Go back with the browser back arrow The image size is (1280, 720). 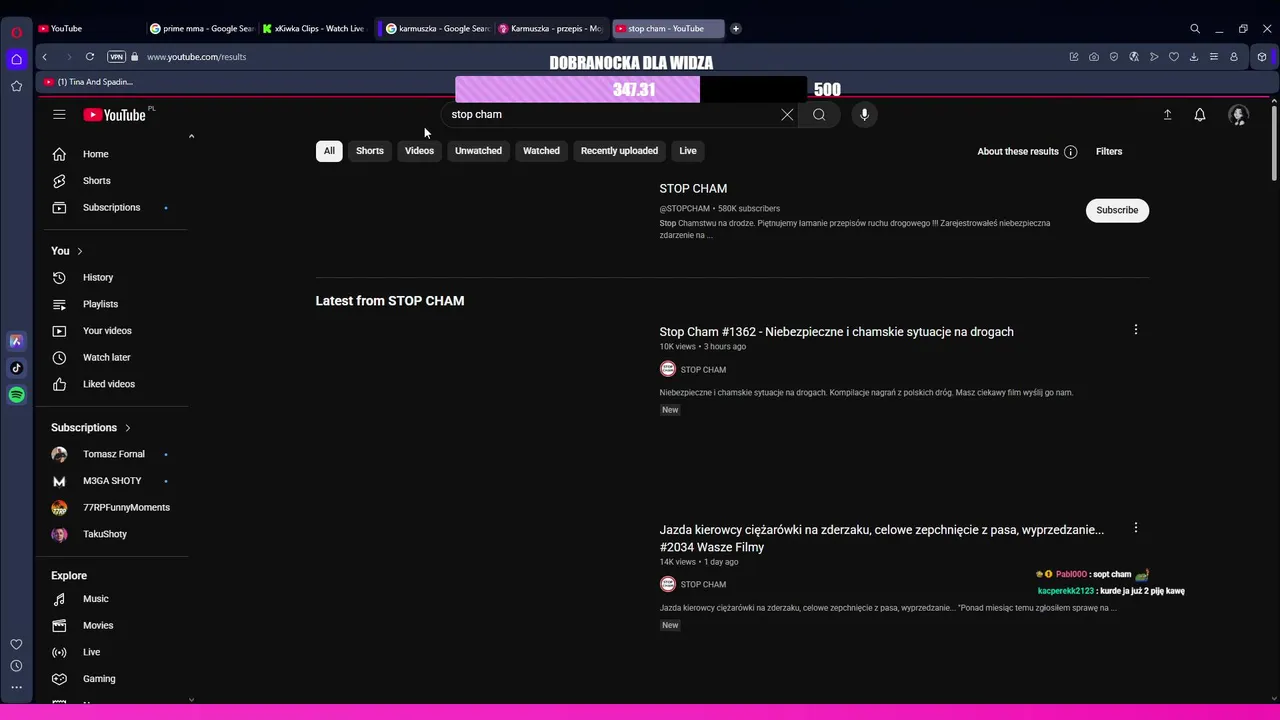[45, 57]
